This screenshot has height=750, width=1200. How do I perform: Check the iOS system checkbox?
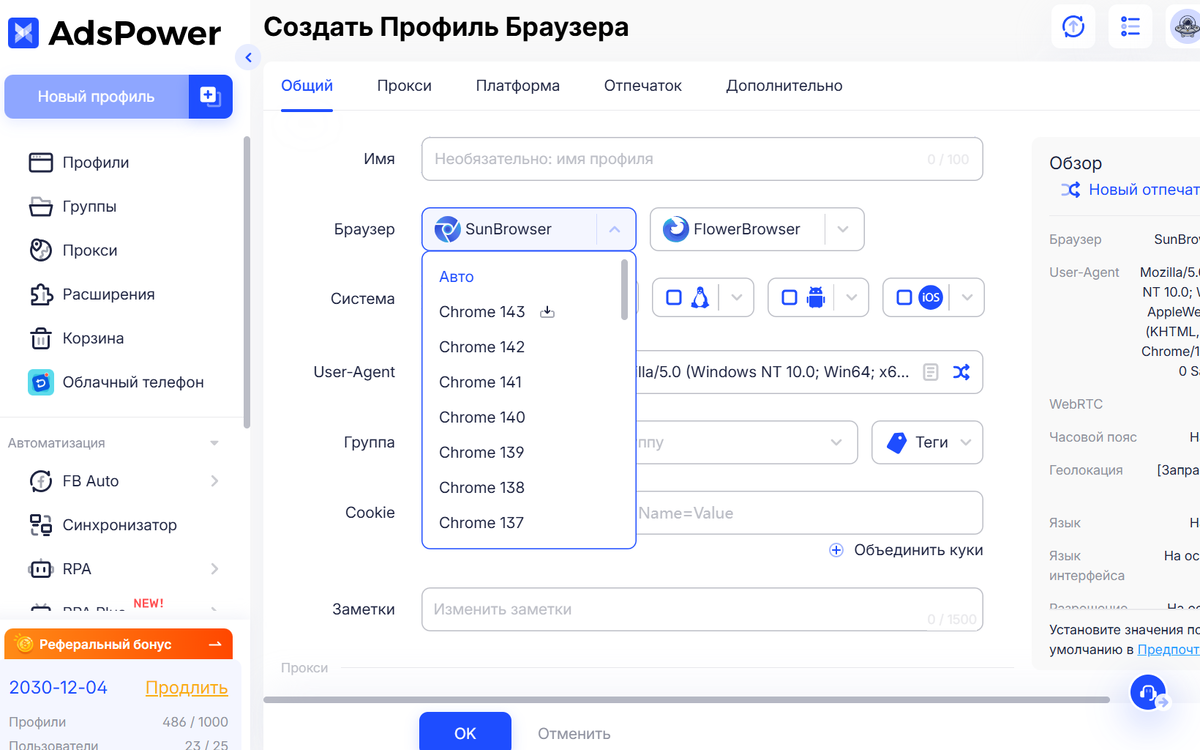[x=904, y=297]
